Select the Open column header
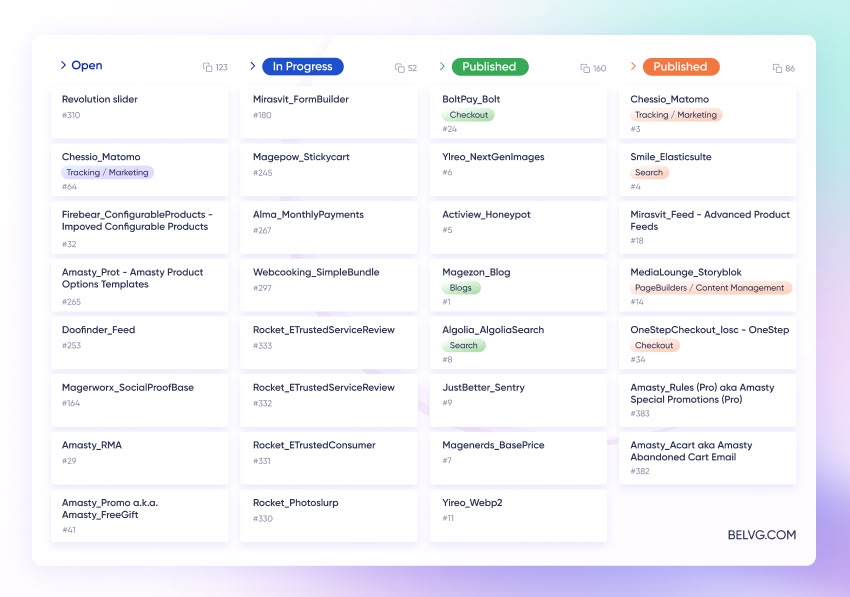850x597 pixels. tap(87, 65)
